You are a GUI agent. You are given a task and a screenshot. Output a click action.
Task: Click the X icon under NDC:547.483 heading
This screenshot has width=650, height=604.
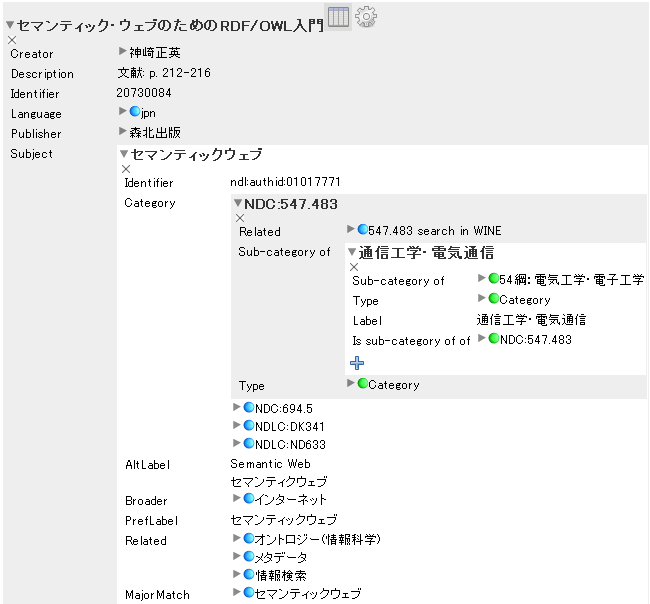tap(240, 218)
